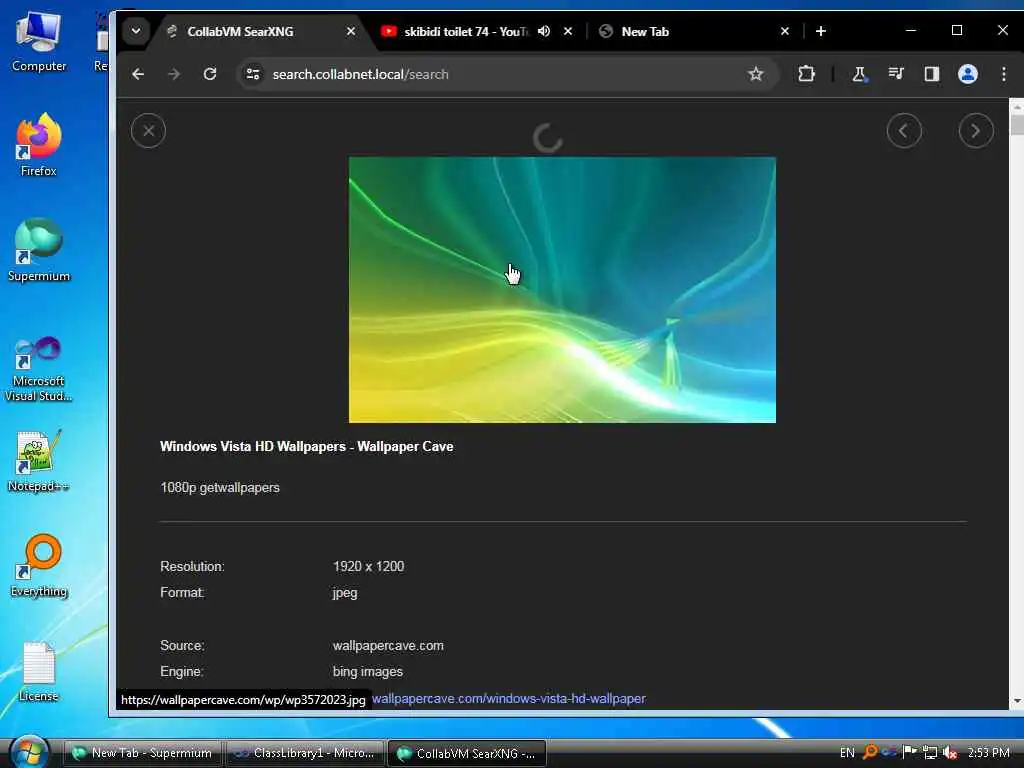Close the New Tab tab

[784, 31]
